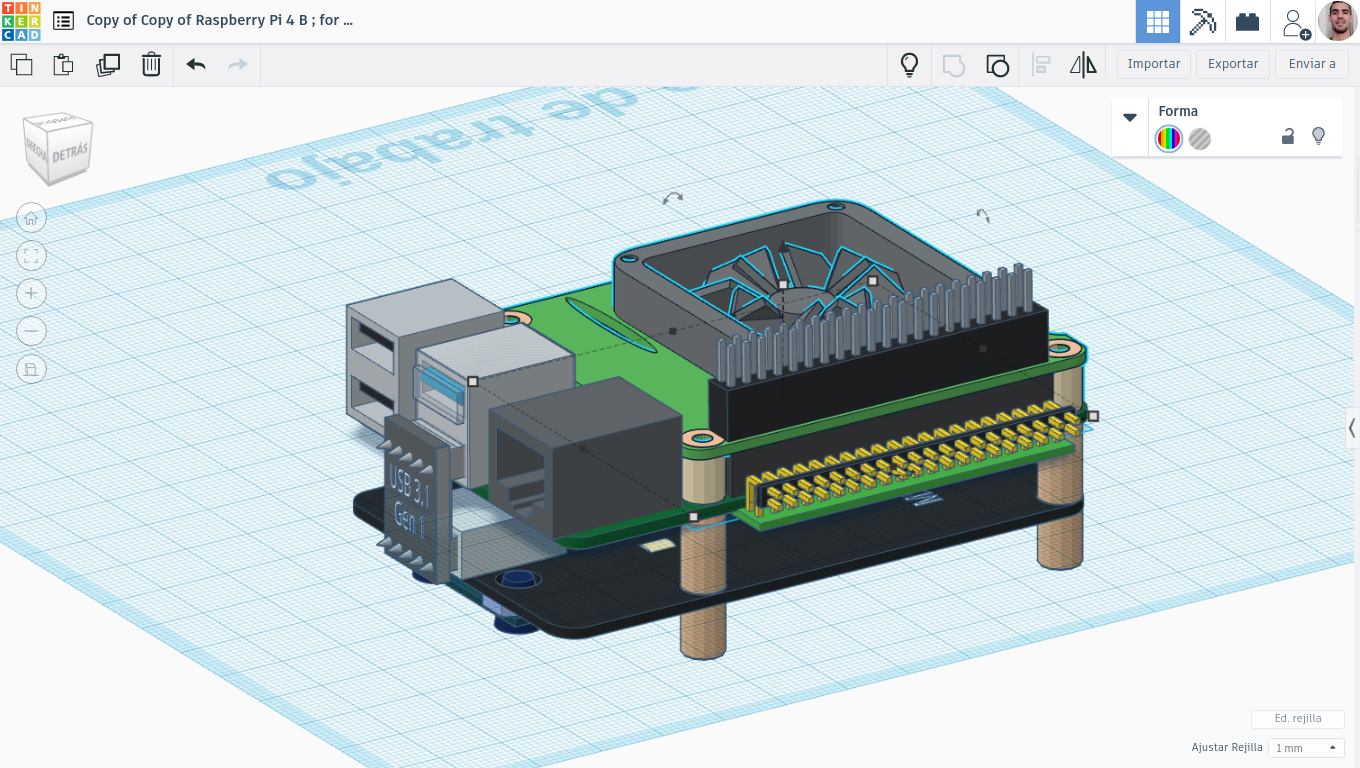Collapse the Forma panel with the arrow
The image size is (1360, 768).
coord(1130,117)
